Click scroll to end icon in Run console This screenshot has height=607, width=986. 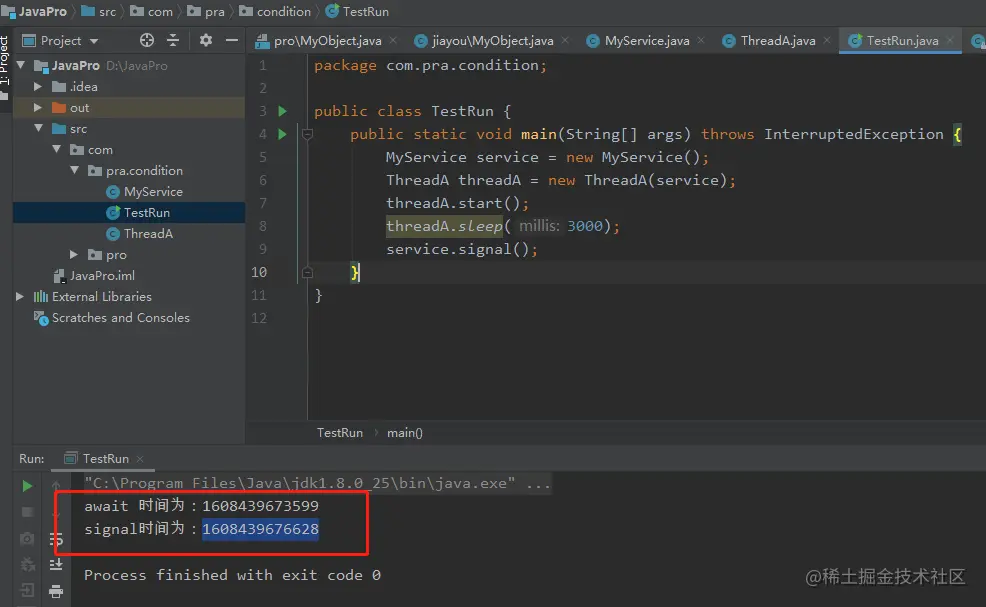click(56, 564)
